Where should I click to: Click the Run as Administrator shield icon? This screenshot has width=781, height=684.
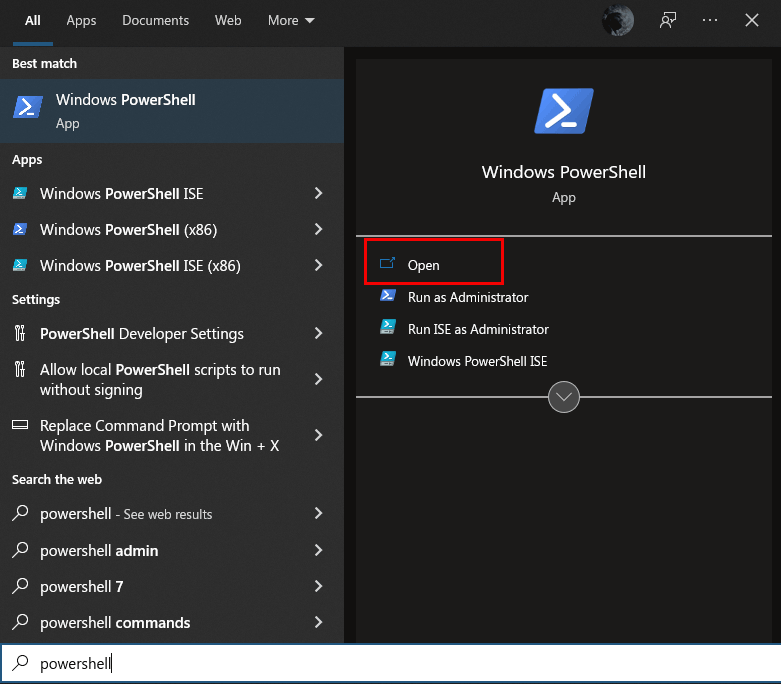(x=388, y=295)
